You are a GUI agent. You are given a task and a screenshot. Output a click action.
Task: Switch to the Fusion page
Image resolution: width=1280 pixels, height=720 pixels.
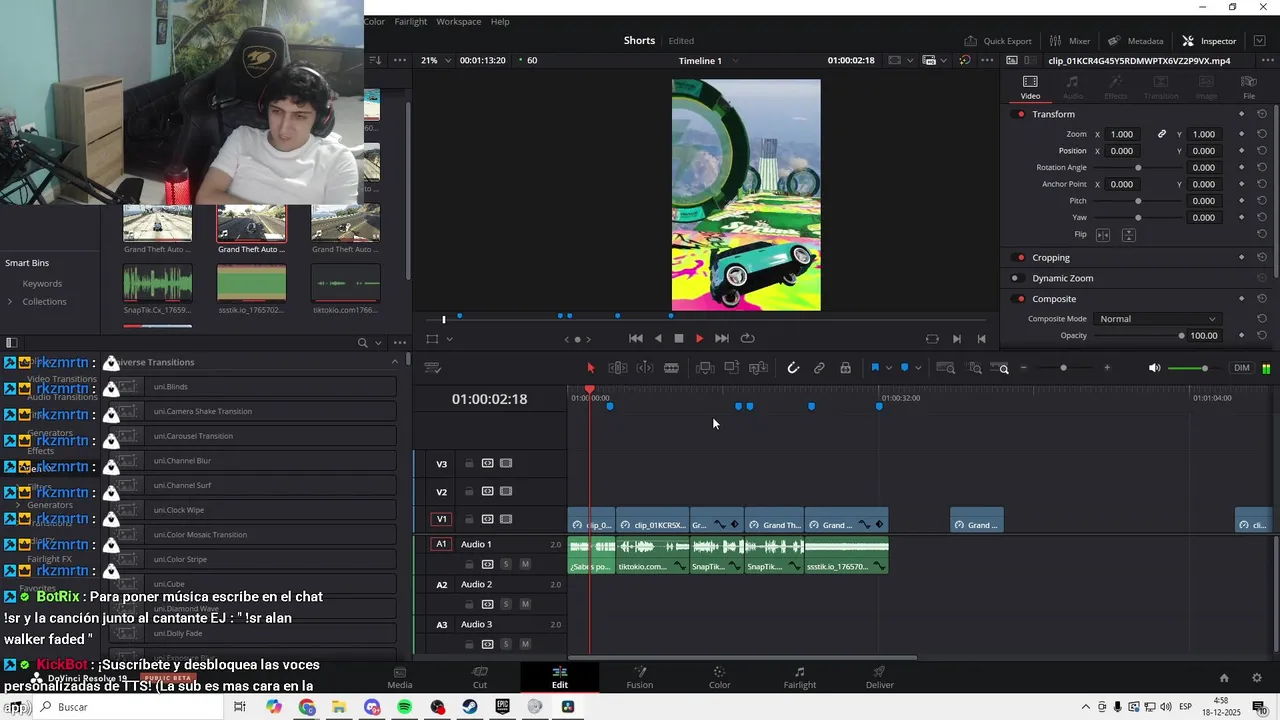pos(640,677)
